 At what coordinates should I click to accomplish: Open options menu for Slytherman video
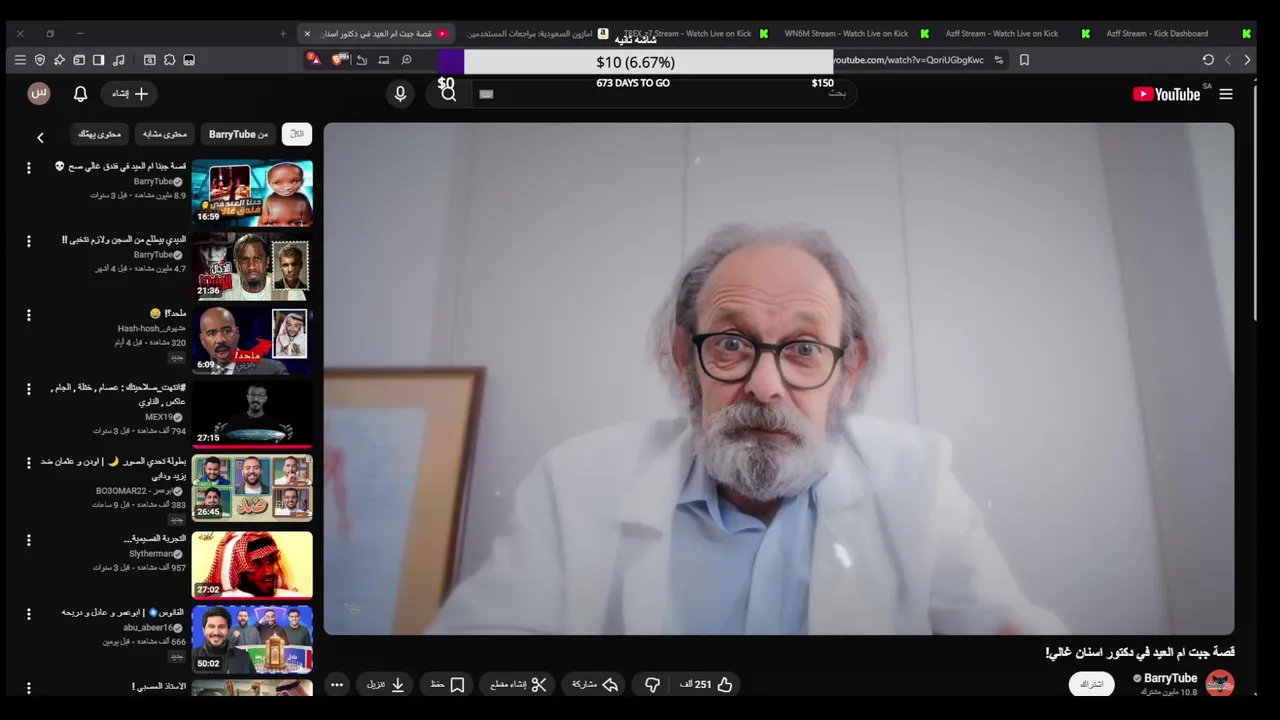pyautogui.click(x=28, y=540)
